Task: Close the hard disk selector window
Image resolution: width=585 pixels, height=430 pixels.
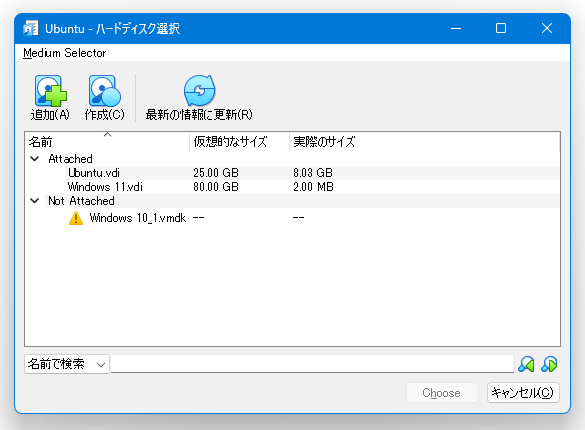Action: (547, 28)
